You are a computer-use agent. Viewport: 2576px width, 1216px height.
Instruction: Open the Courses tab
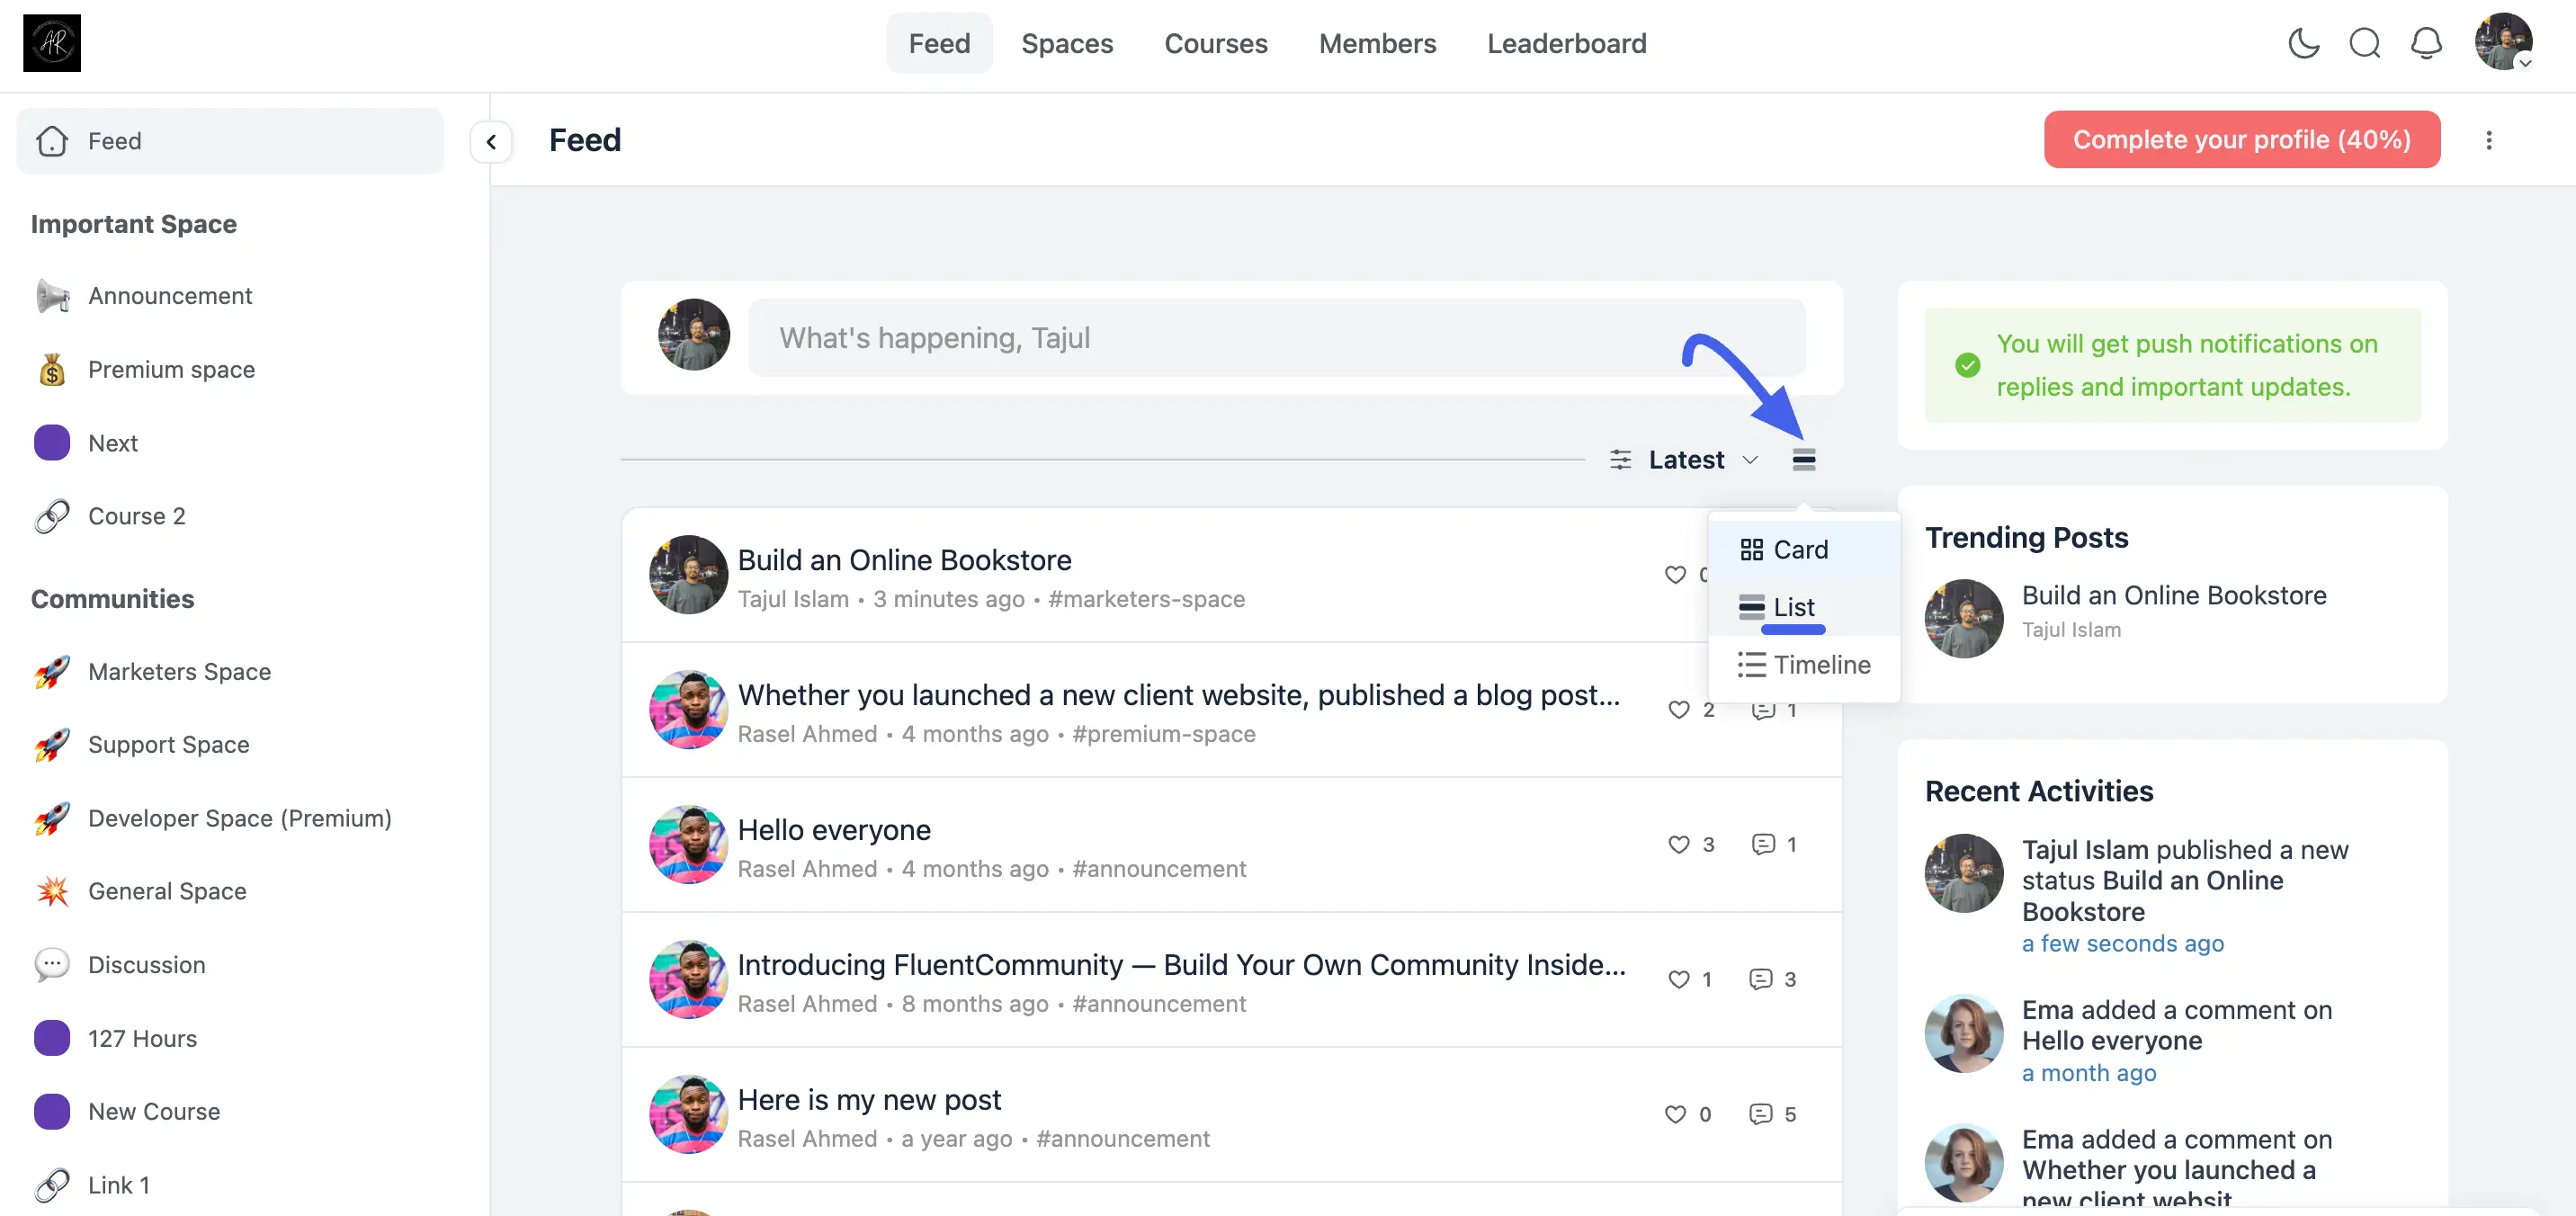pyautogui.click(x=1215, y=43)
